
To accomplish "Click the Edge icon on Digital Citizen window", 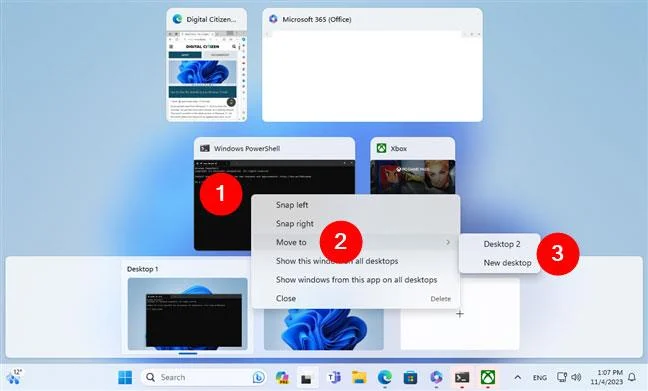I will click(x=177, y=19).
